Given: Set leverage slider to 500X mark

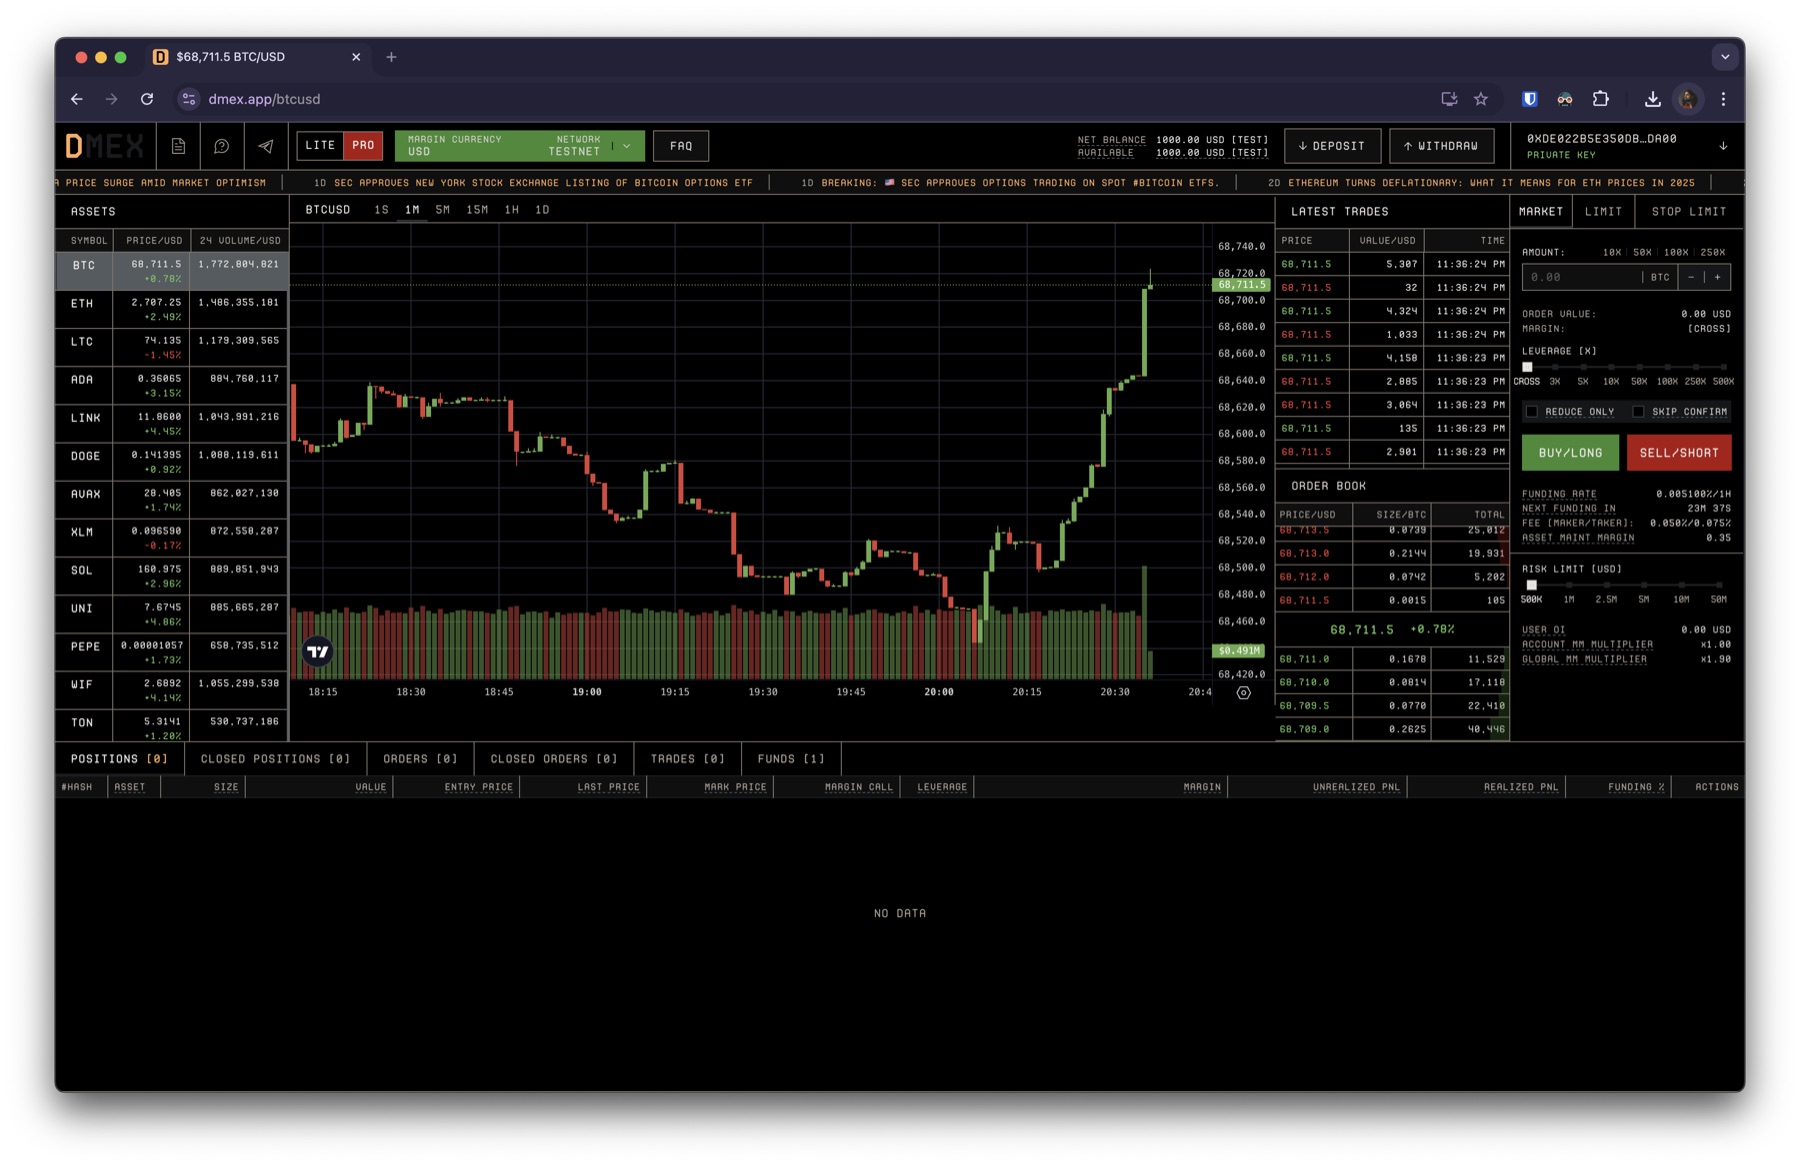Looking at the screenshot, I should click(x=1723, y=368).
